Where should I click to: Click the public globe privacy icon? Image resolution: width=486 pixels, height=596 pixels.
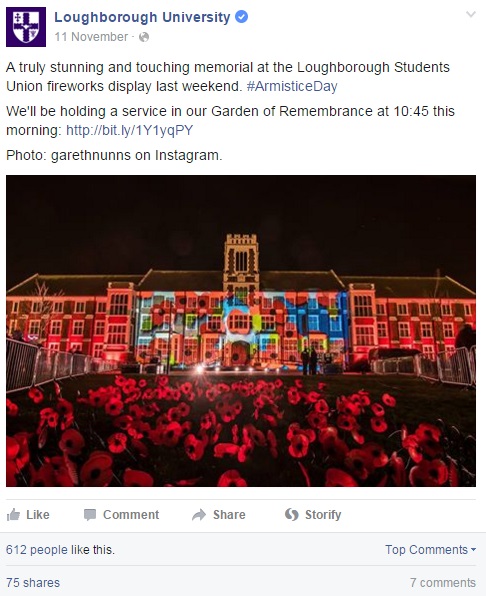click(x=144, y=37)
